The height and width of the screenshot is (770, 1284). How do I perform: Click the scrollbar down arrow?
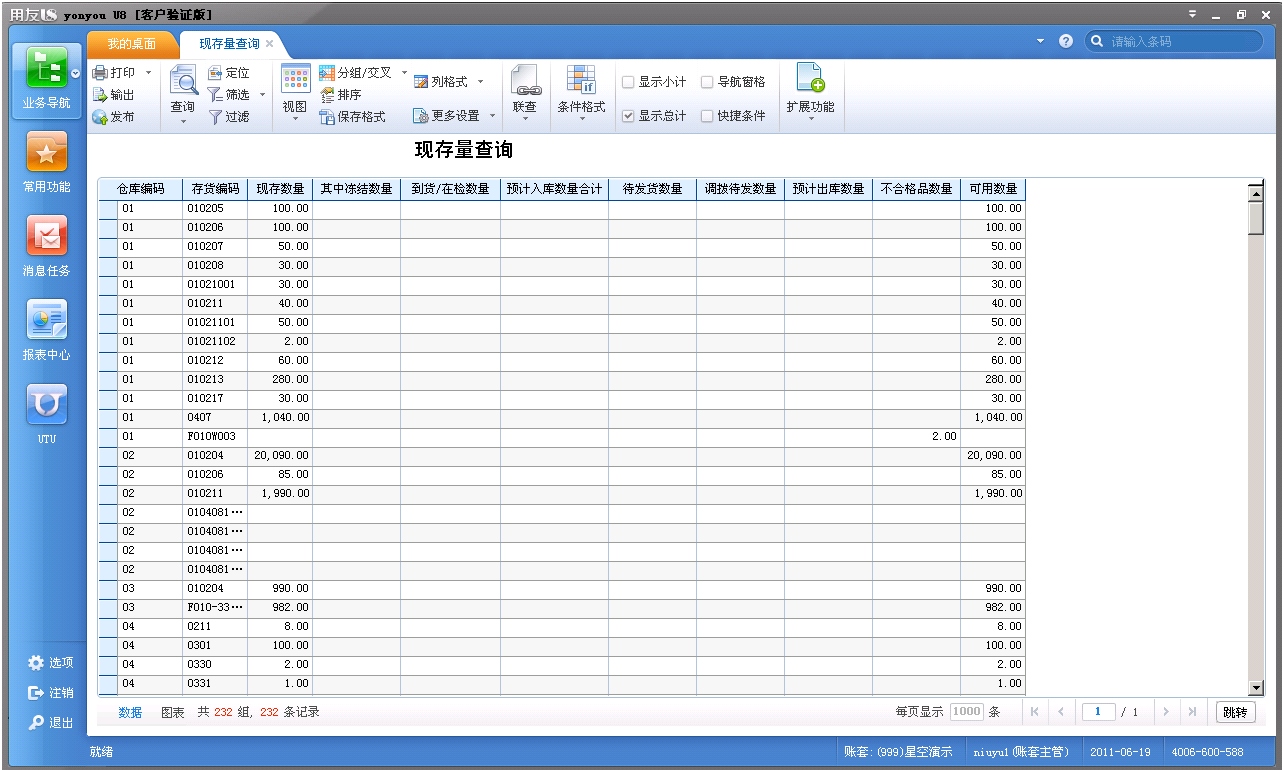1256,688
